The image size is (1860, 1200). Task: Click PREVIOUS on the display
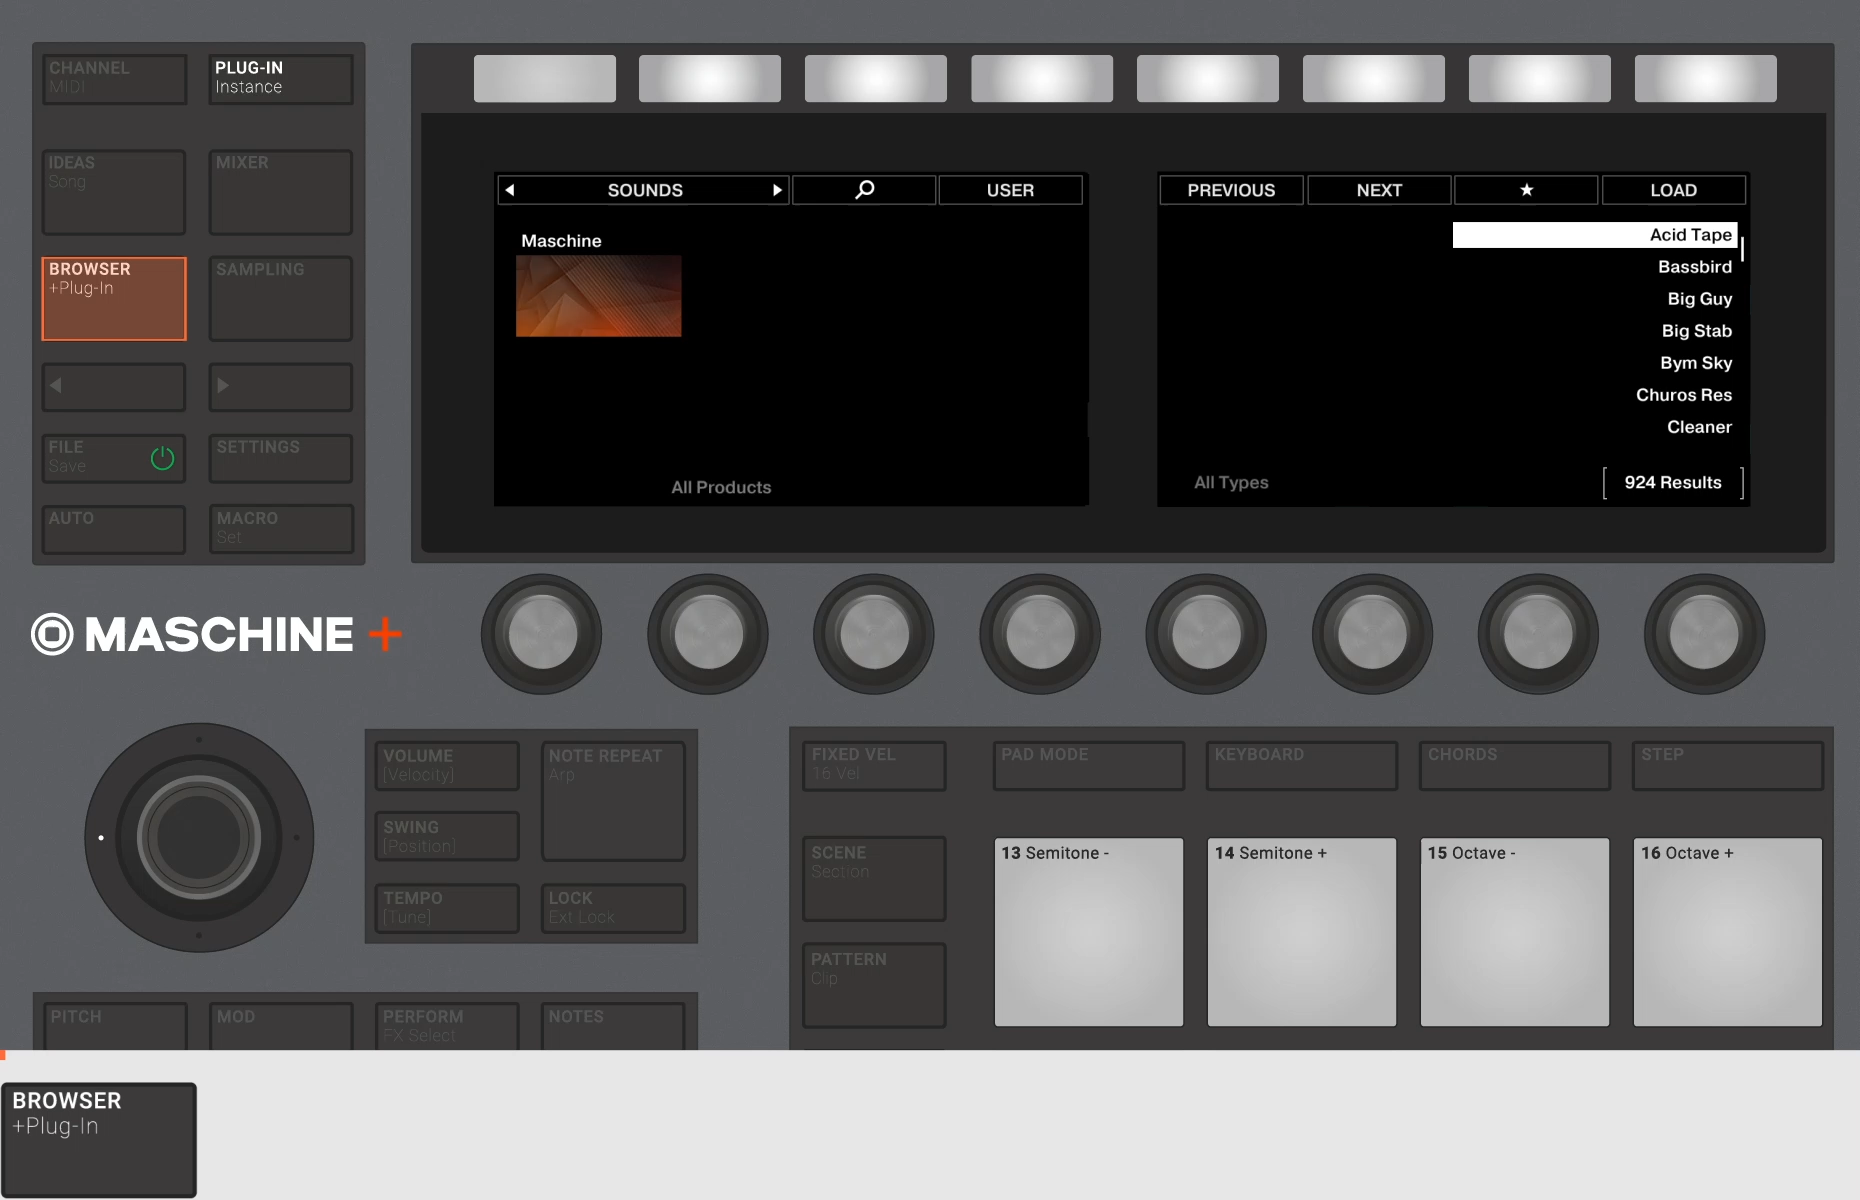click(x=1231, y=190)
